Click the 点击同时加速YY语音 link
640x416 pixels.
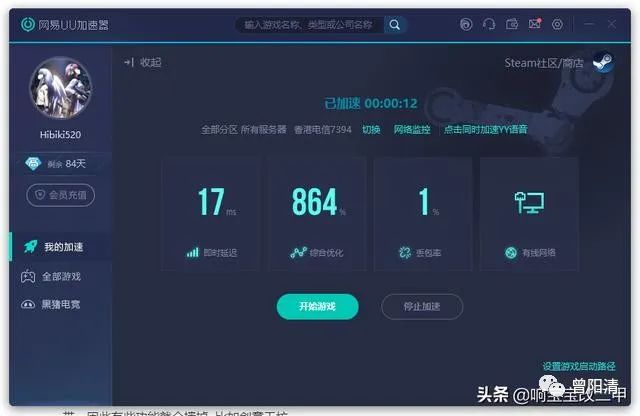[486, 130]
